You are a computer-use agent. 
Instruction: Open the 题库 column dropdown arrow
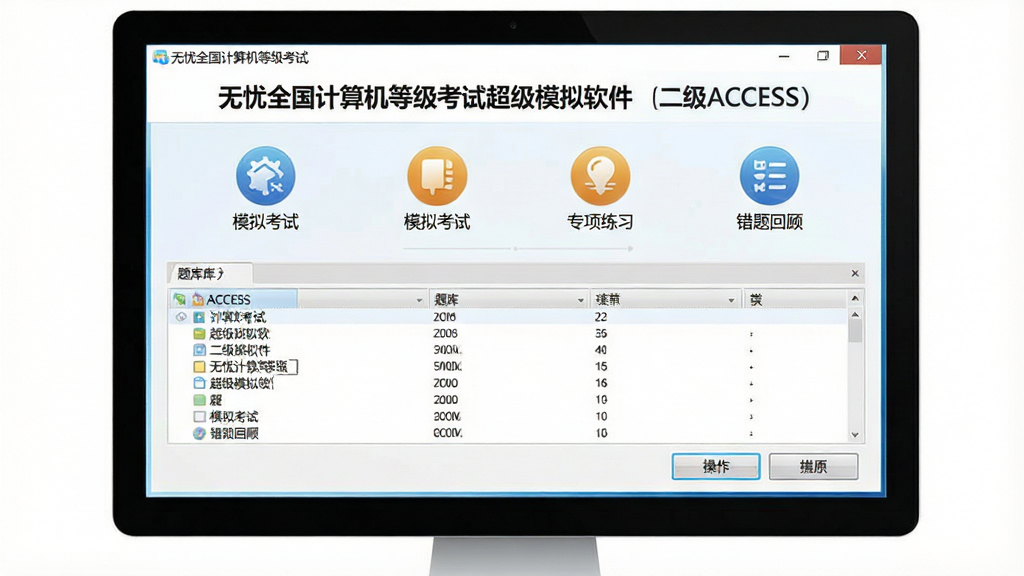point(581,300)
